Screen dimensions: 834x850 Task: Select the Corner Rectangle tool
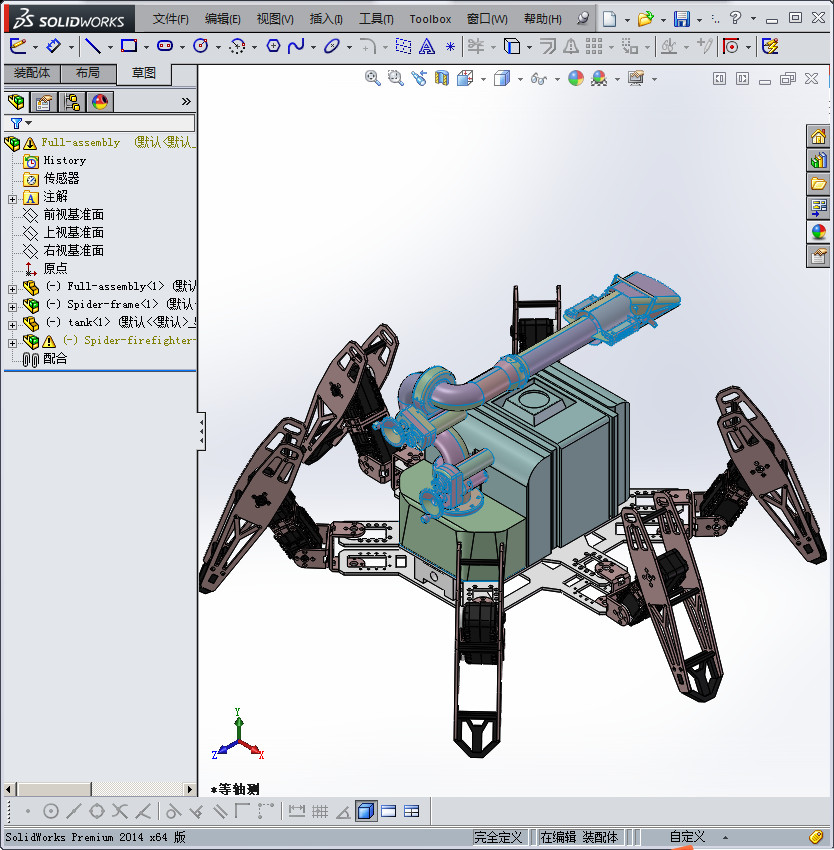click(128, 46)
